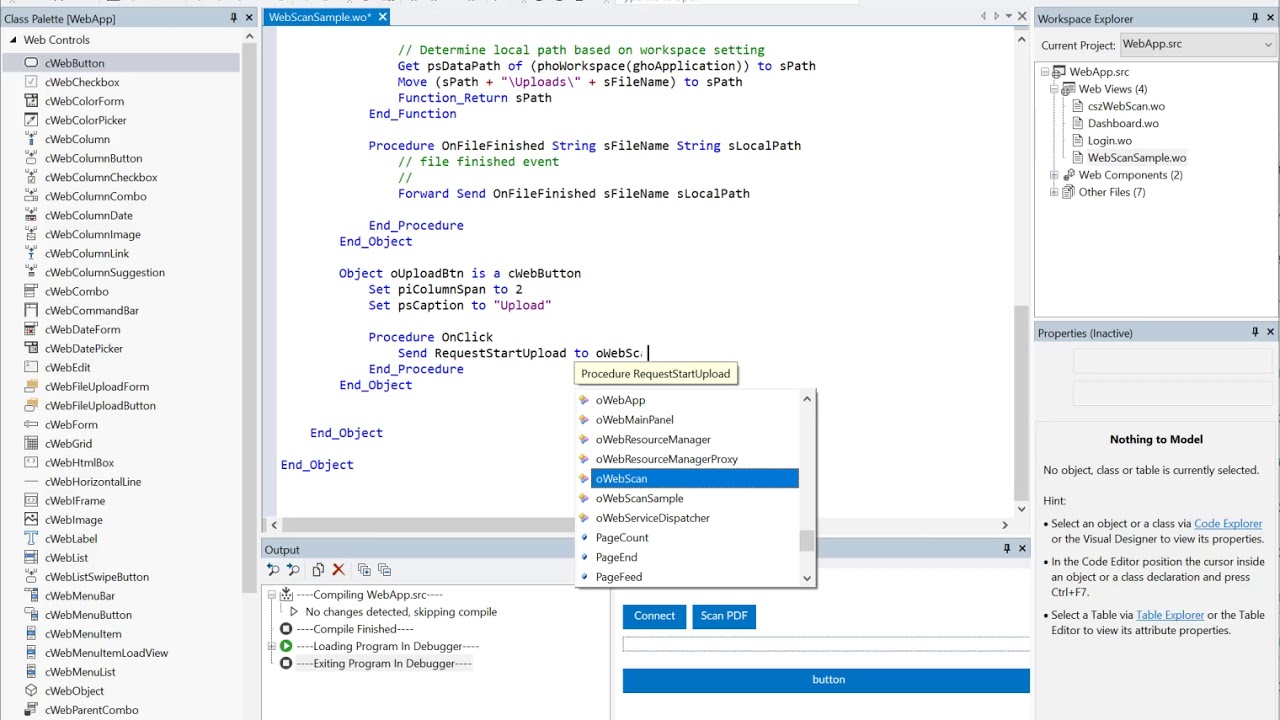Click Find Previous in Output toolbar
Viewport: 1280px width, 720px height.
pyautogui.click(x=273, y=570)
